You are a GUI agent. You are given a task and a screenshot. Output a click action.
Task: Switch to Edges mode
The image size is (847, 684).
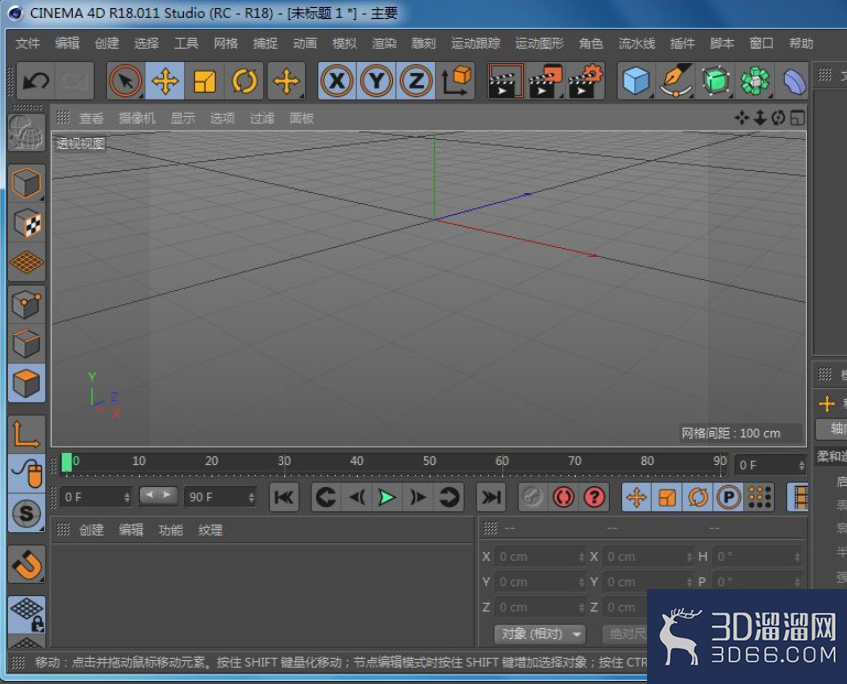(26, 344)
